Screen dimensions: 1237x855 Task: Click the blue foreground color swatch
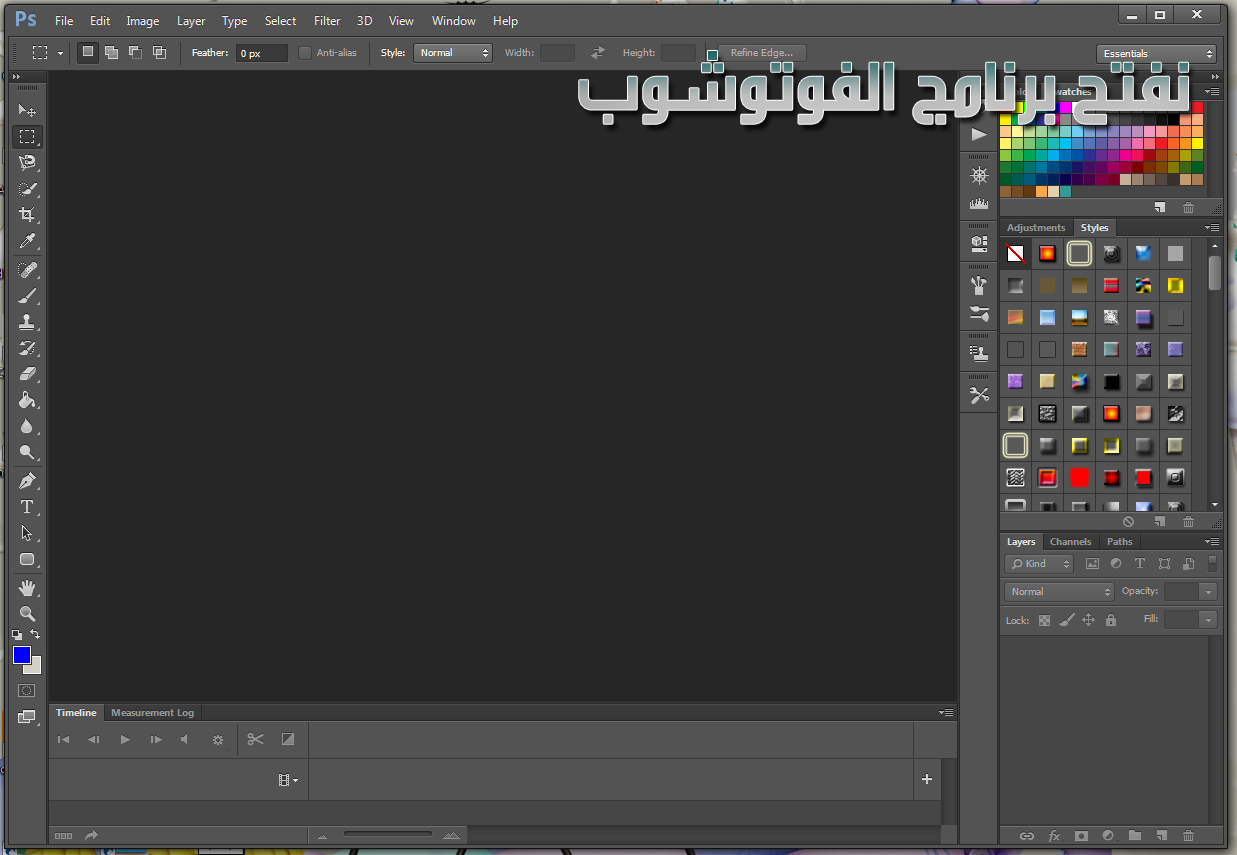point(22,655)
